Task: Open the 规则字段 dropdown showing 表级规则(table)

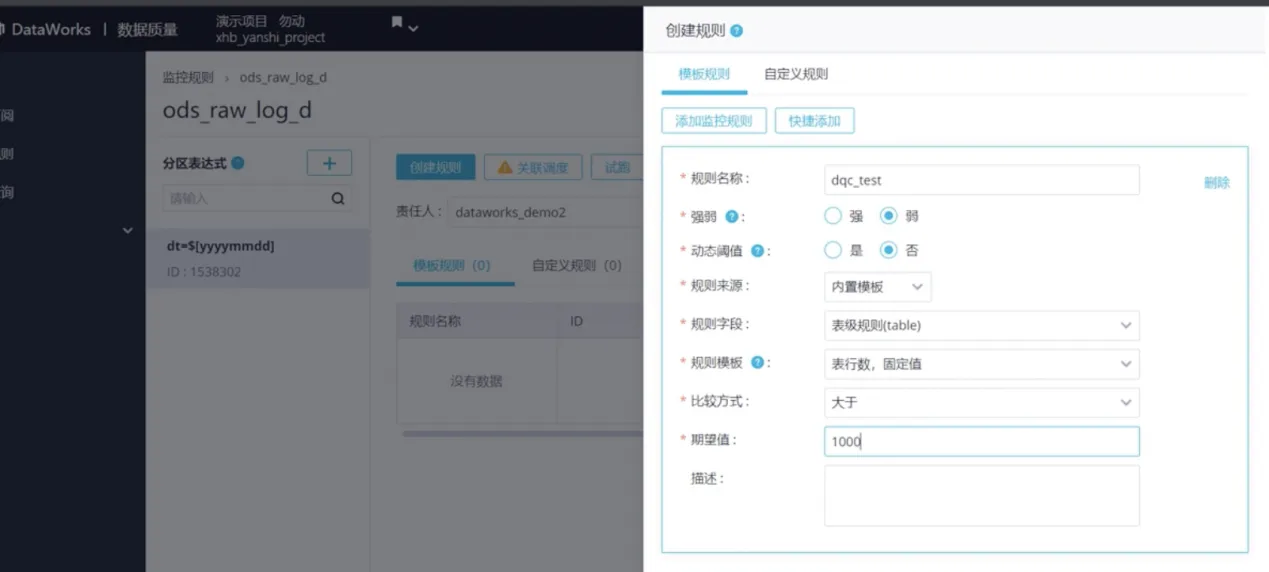Action: coord(982,325)
